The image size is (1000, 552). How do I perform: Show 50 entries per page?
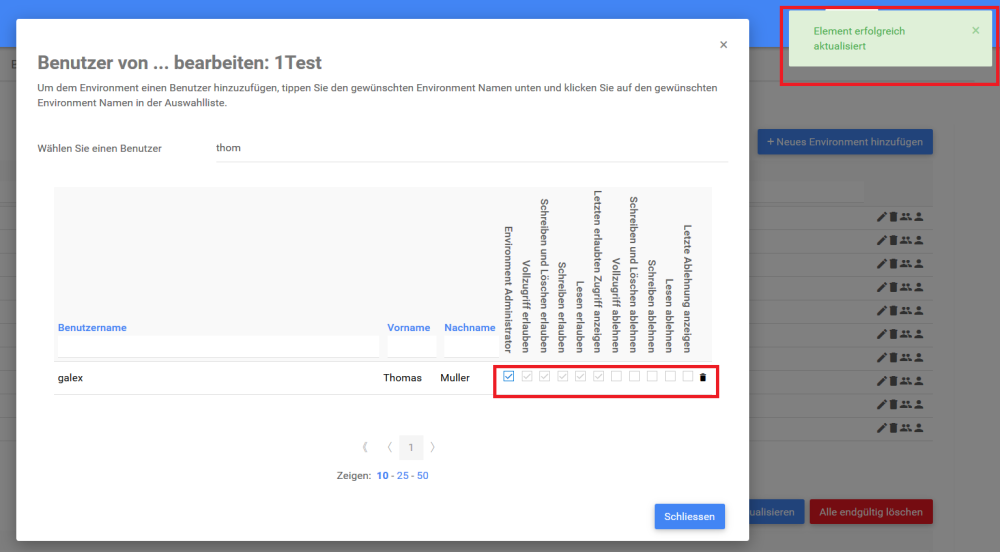[x=423, y=476]
